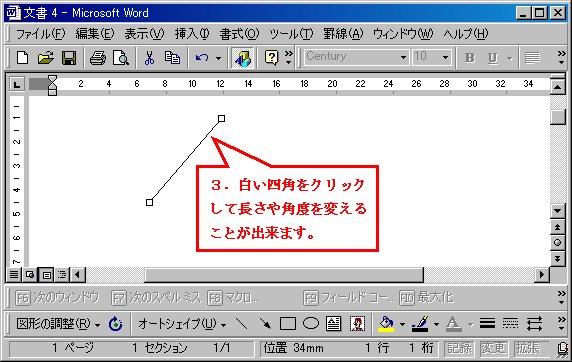Open the Print Preview icon

pos(121,58)
